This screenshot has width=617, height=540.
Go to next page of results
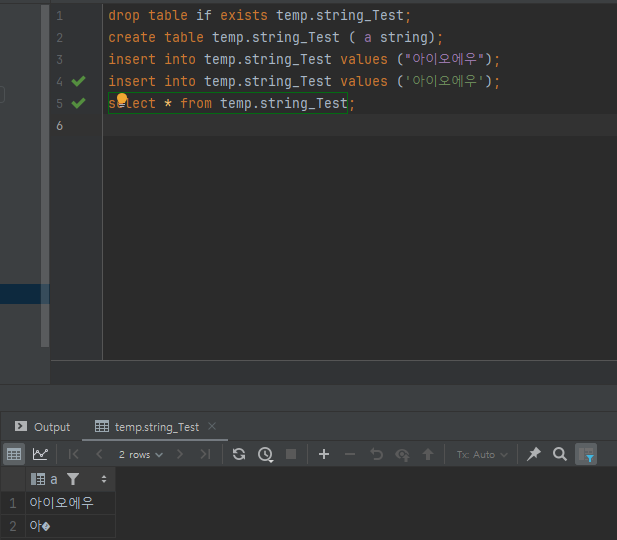[x=180, y=454]
